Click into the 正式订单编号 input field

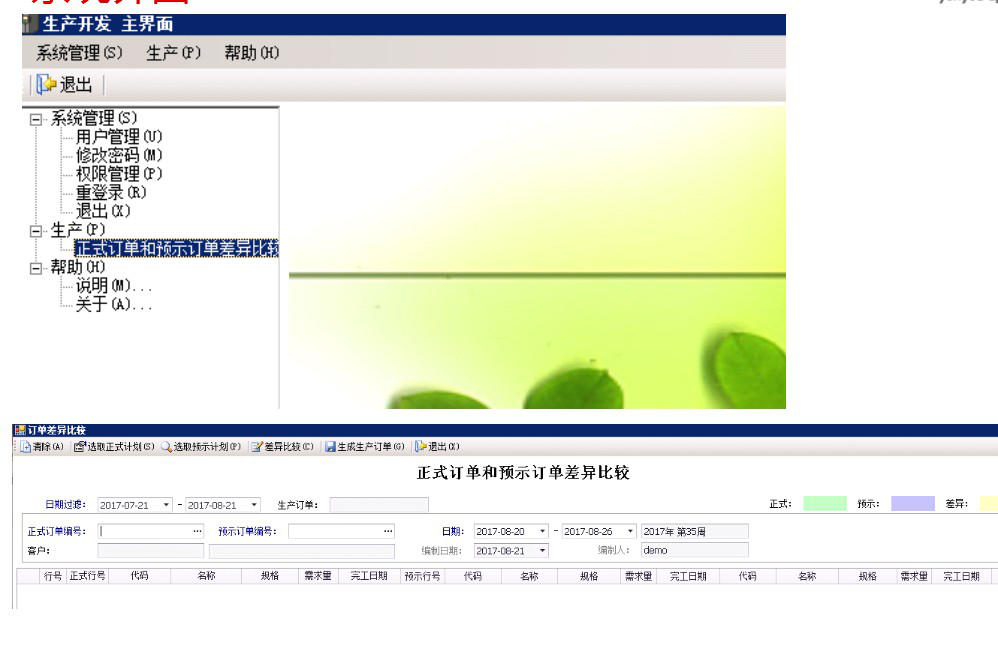tap(144, 532)
